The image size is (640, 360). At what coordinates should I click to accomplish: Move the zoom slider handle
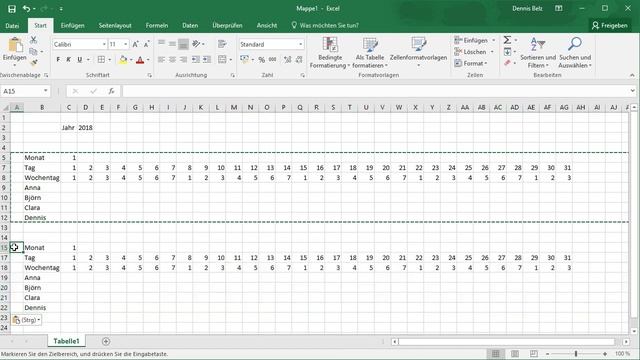click(x=576, y=354)
